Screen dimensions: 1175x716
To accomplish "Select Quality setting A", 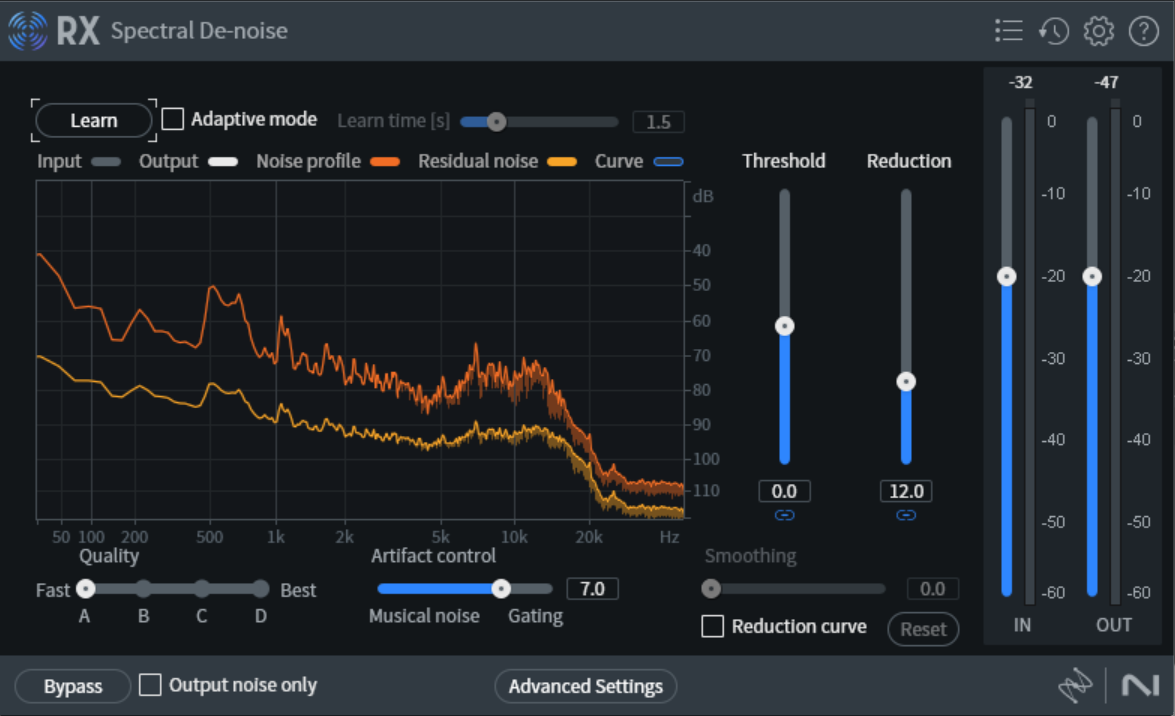I will point(85,589).
